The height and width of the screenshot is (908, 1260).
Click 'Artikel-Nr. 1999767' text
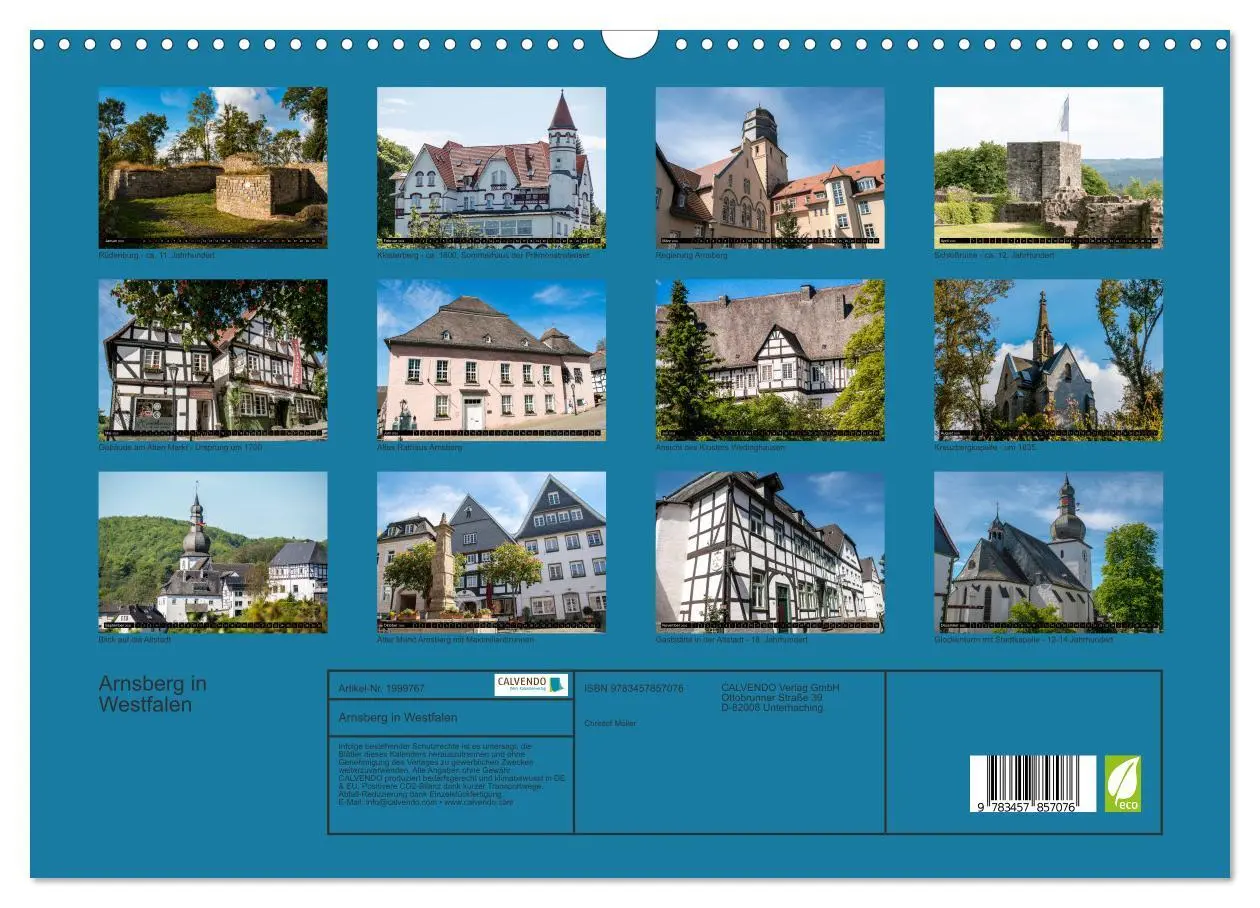(381, 689)
